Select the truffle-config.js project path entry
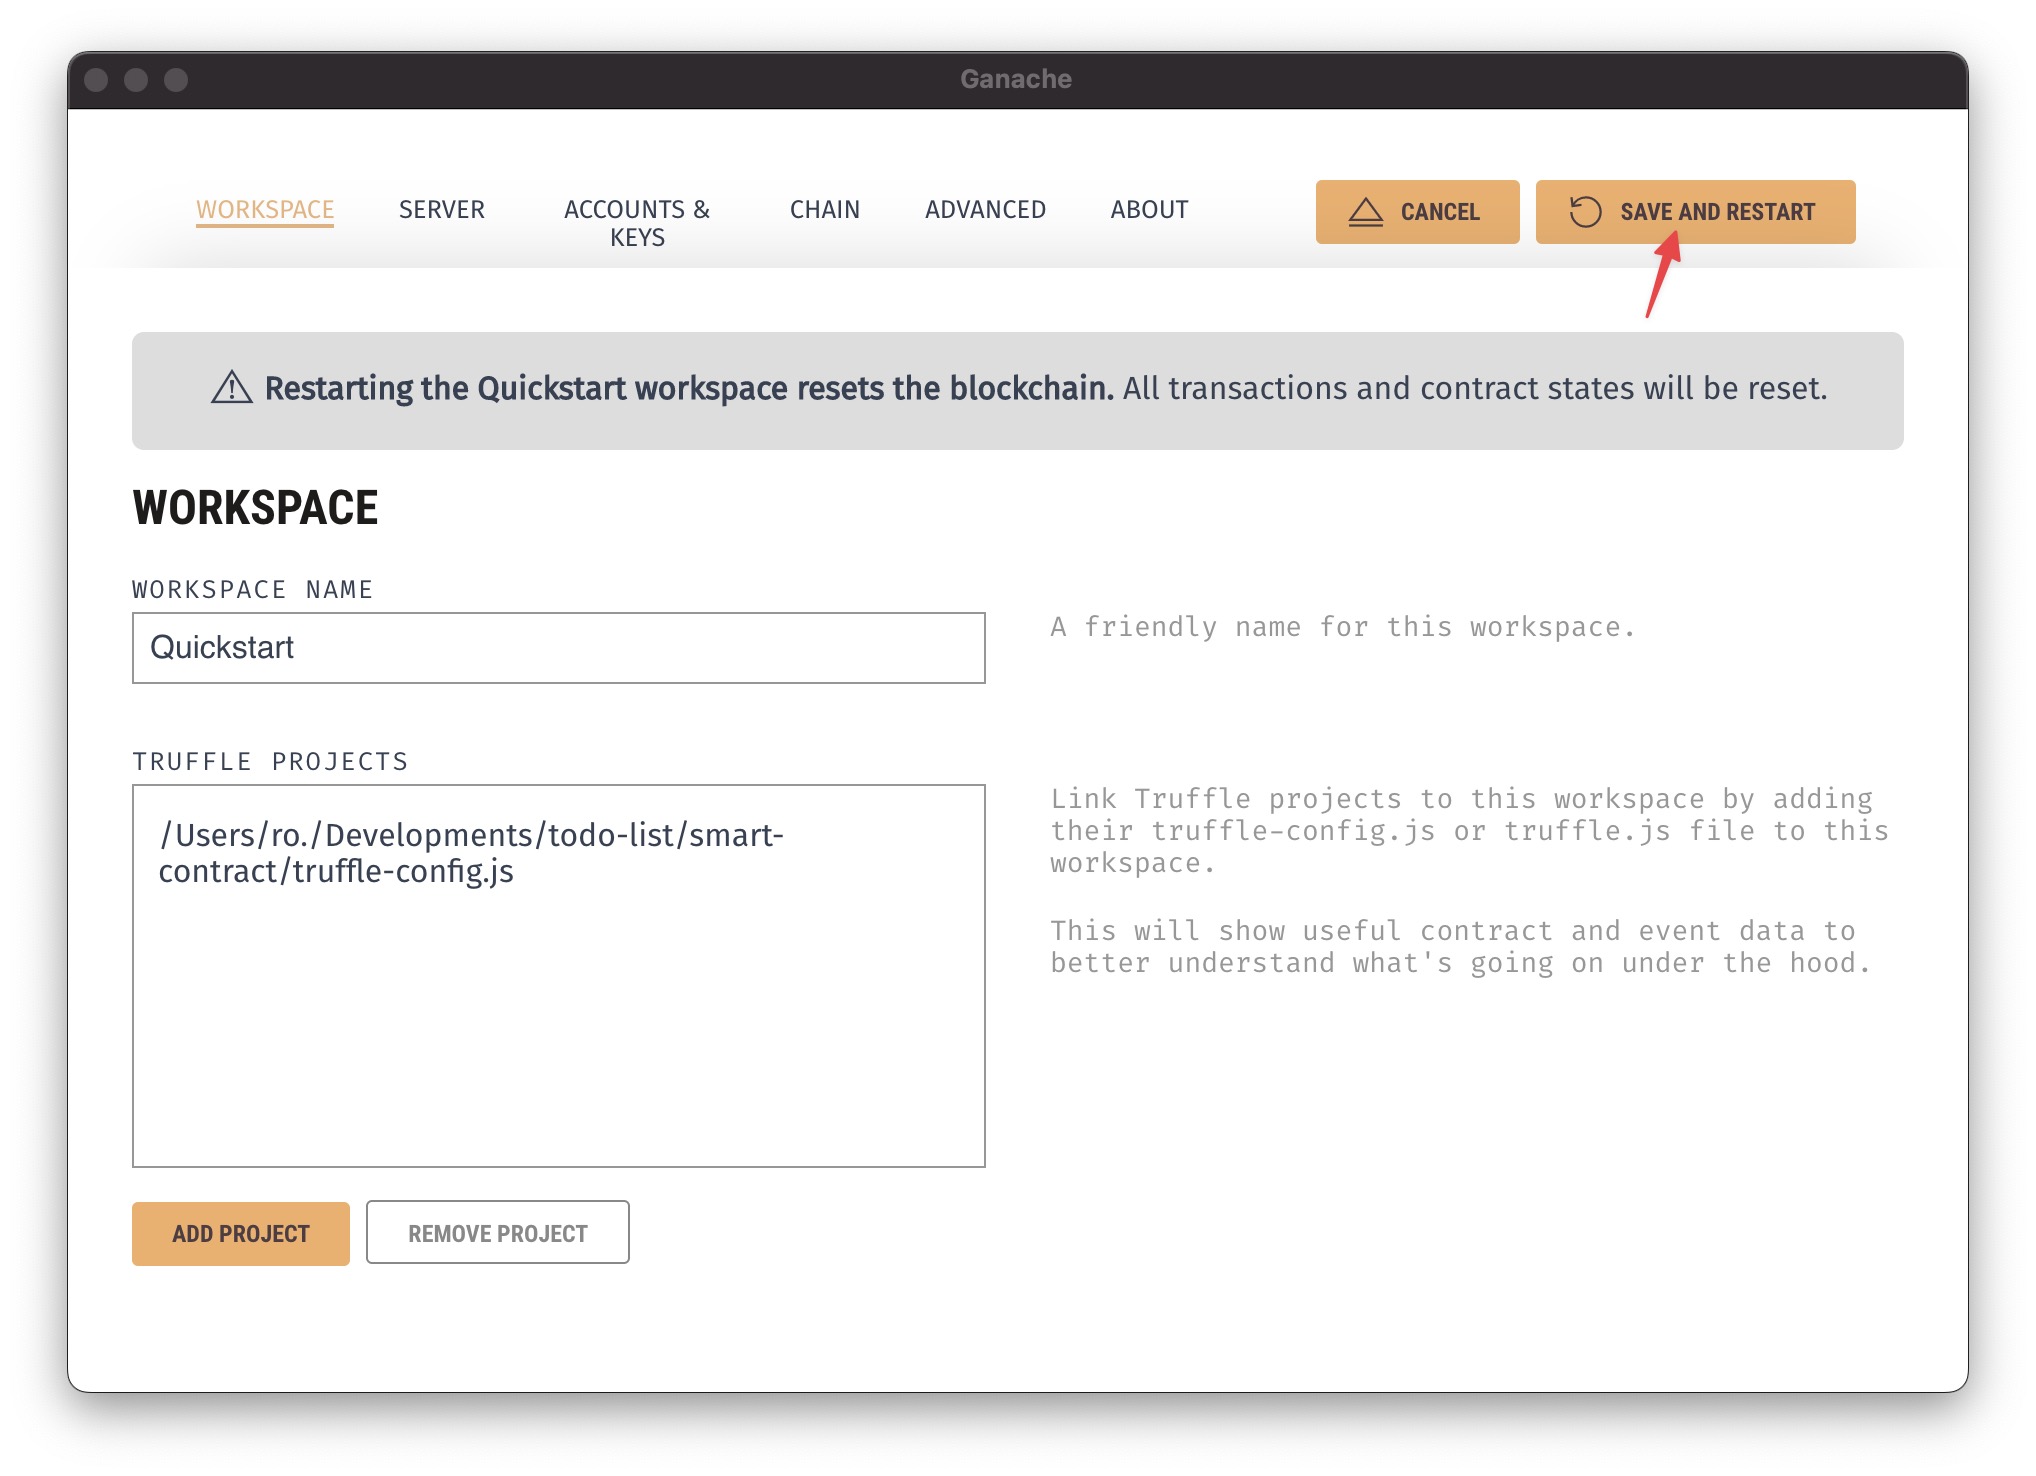Screen dimensions: 2036x1476 470,852
